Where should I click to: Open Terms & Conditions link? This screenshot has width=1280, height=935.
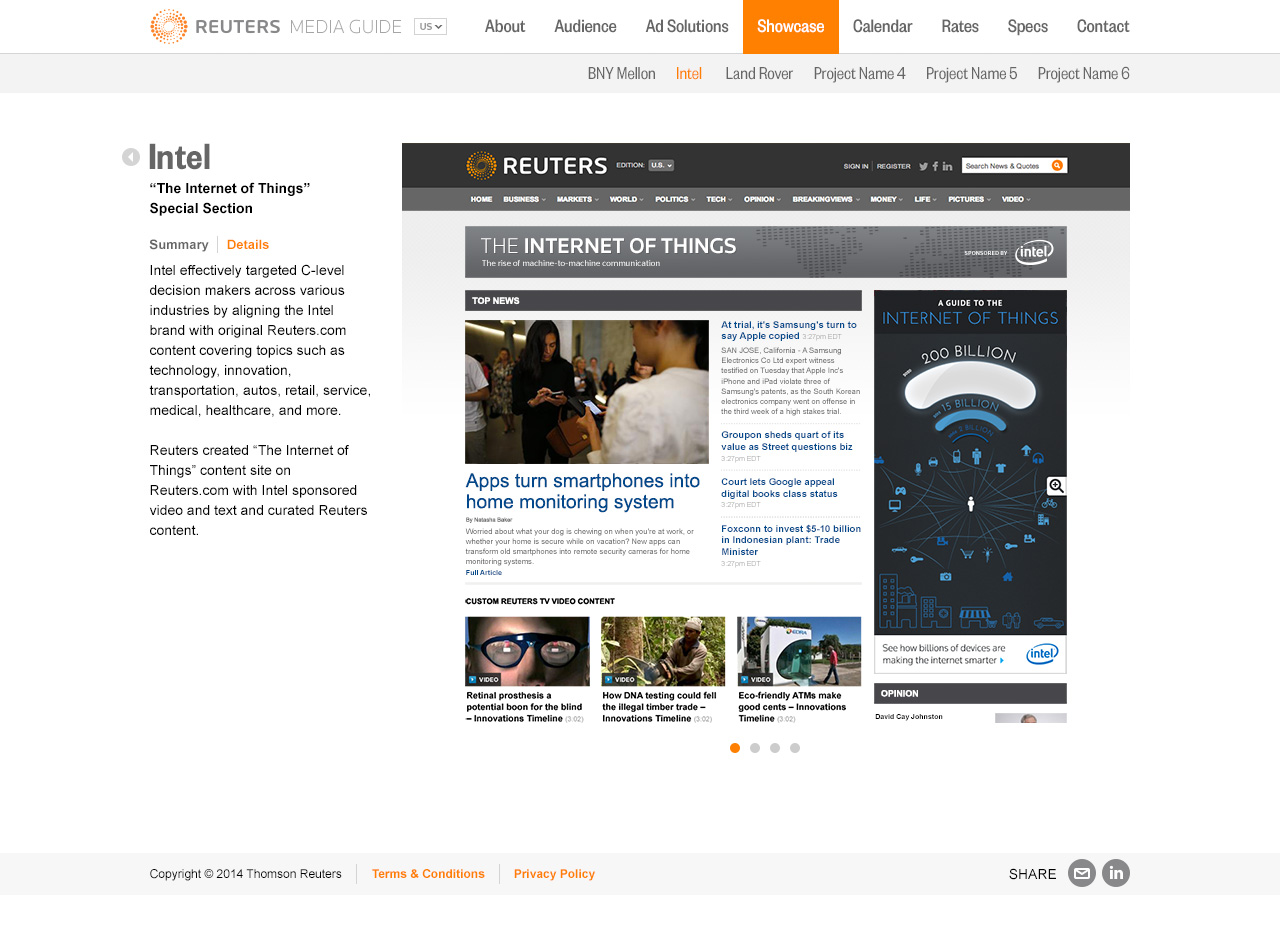click(x=428, y=874)
